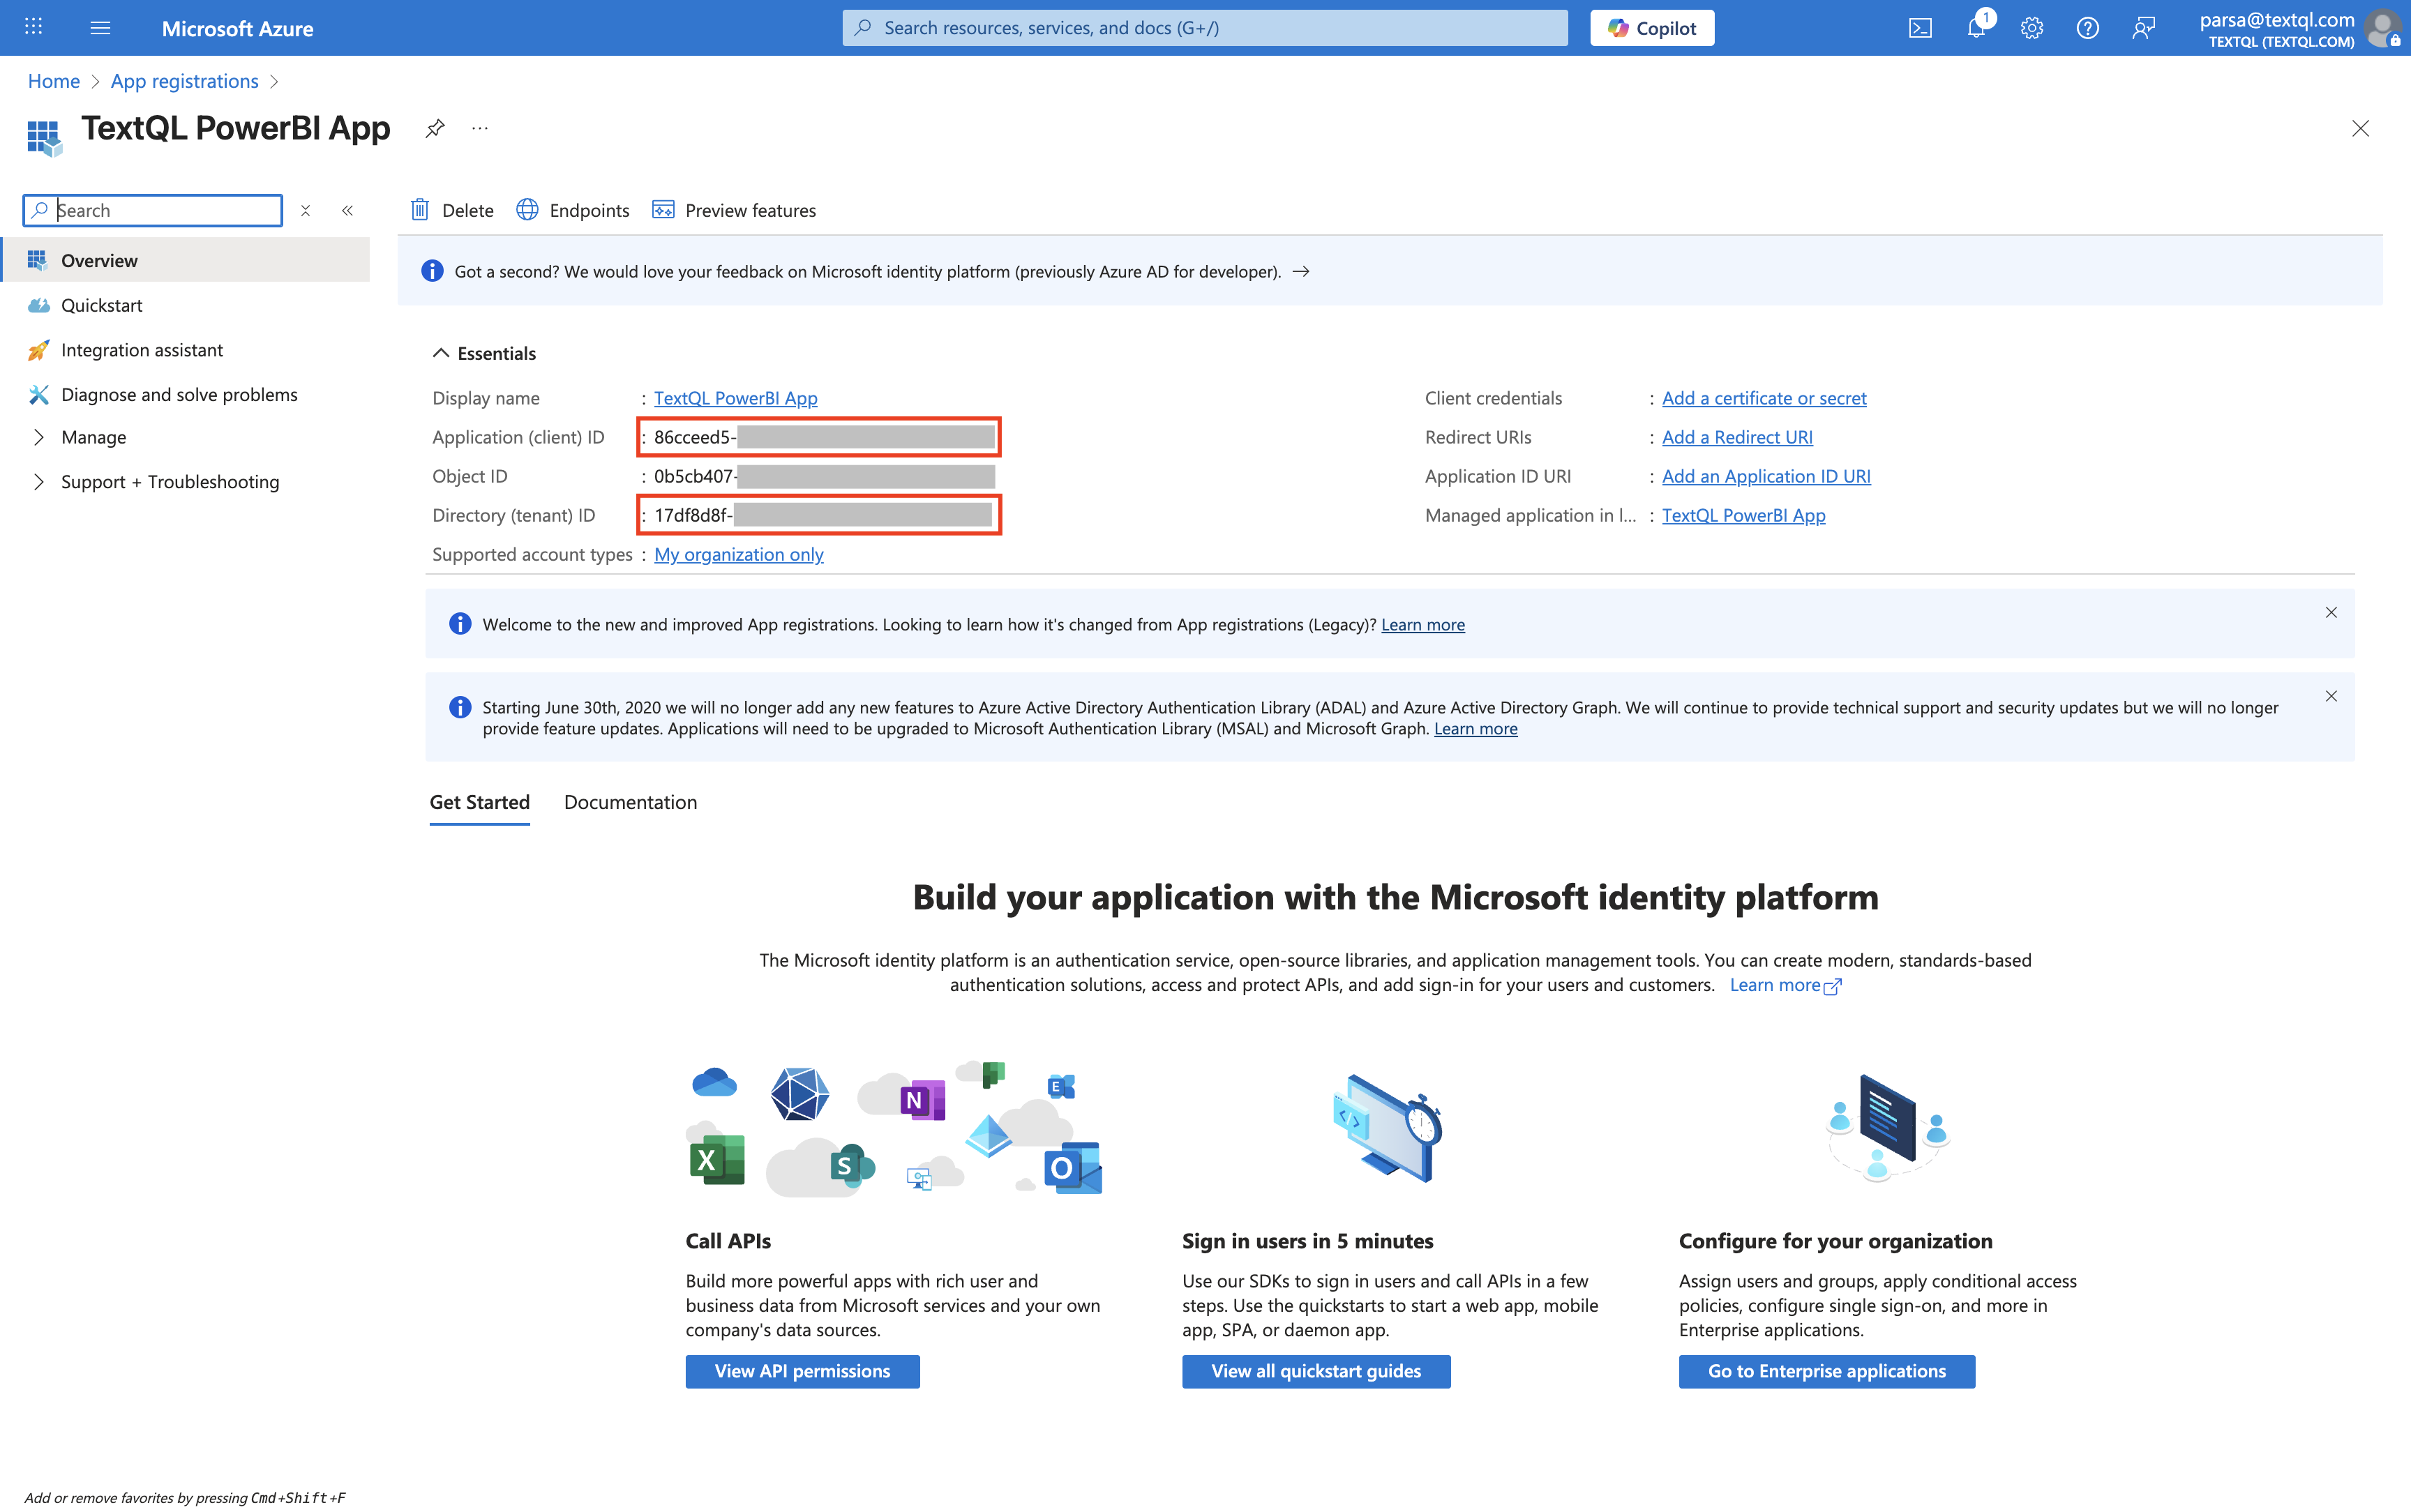Dismiss the ADAL deprecation notice banner

tap(2331, 696)
